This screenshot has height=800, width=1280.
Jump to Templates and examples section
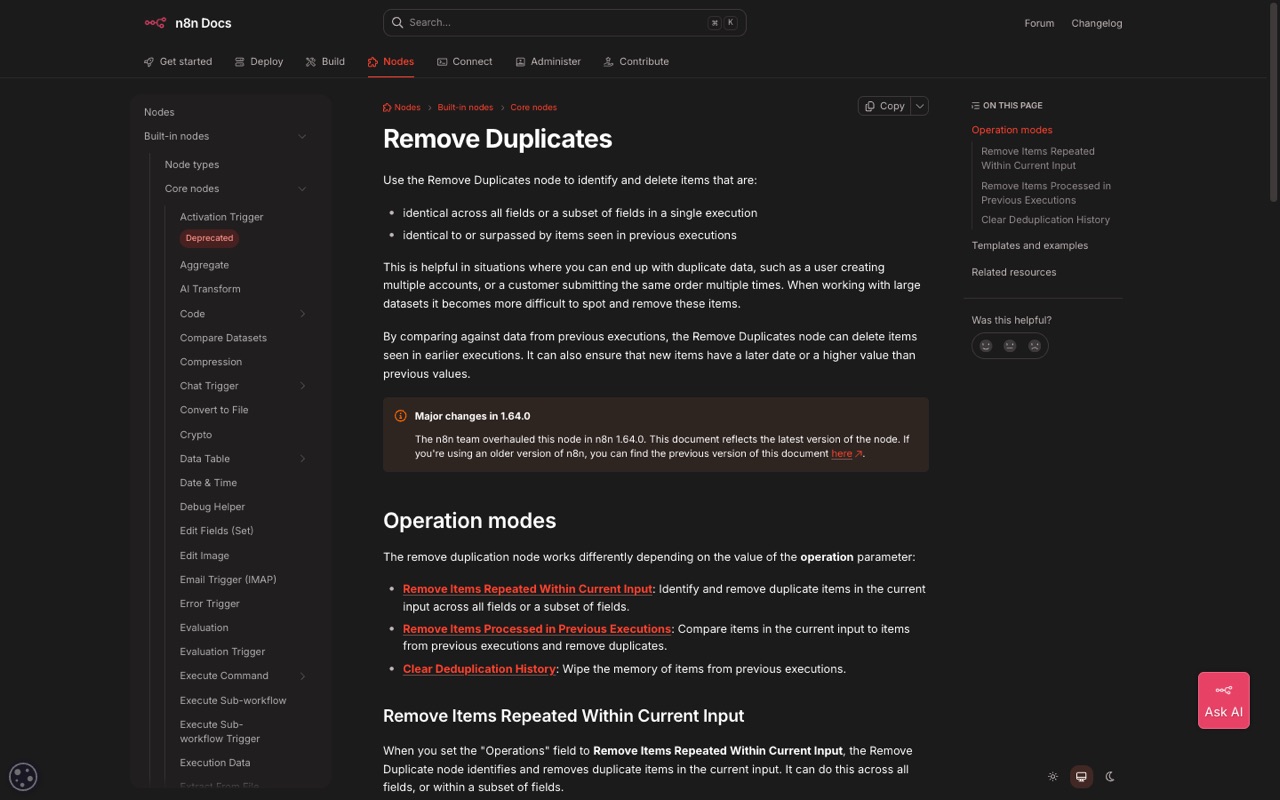[1030, 245]
